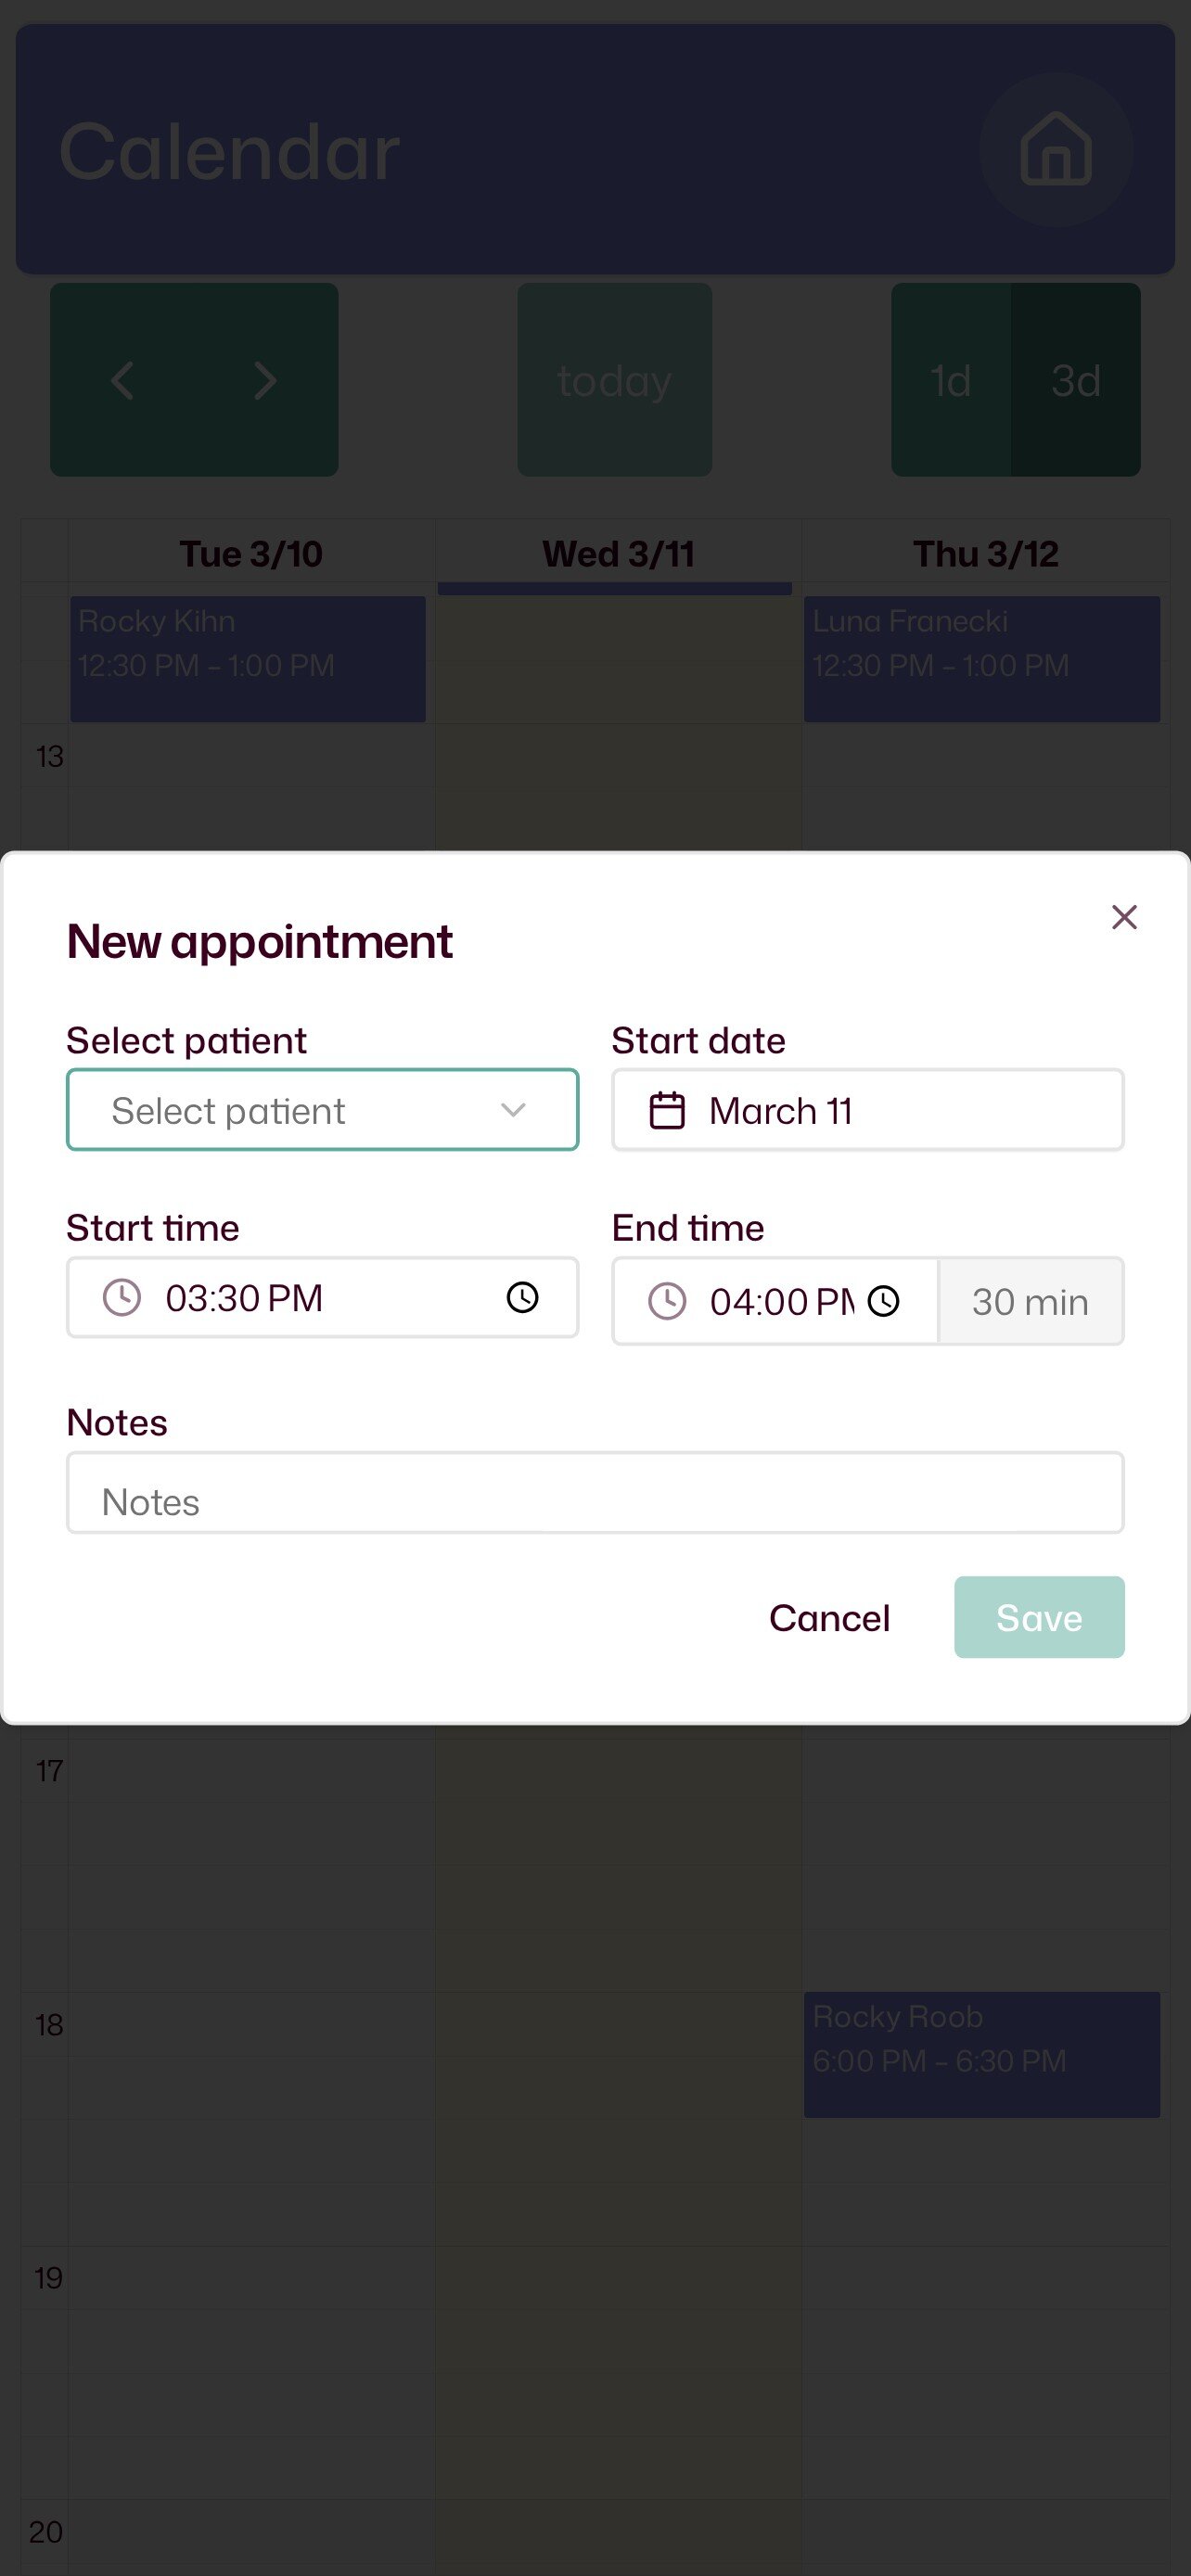Screen dimensions: 1191x2576
Task: Select the Wed 3/11 column header
Action: pos(616,553)
